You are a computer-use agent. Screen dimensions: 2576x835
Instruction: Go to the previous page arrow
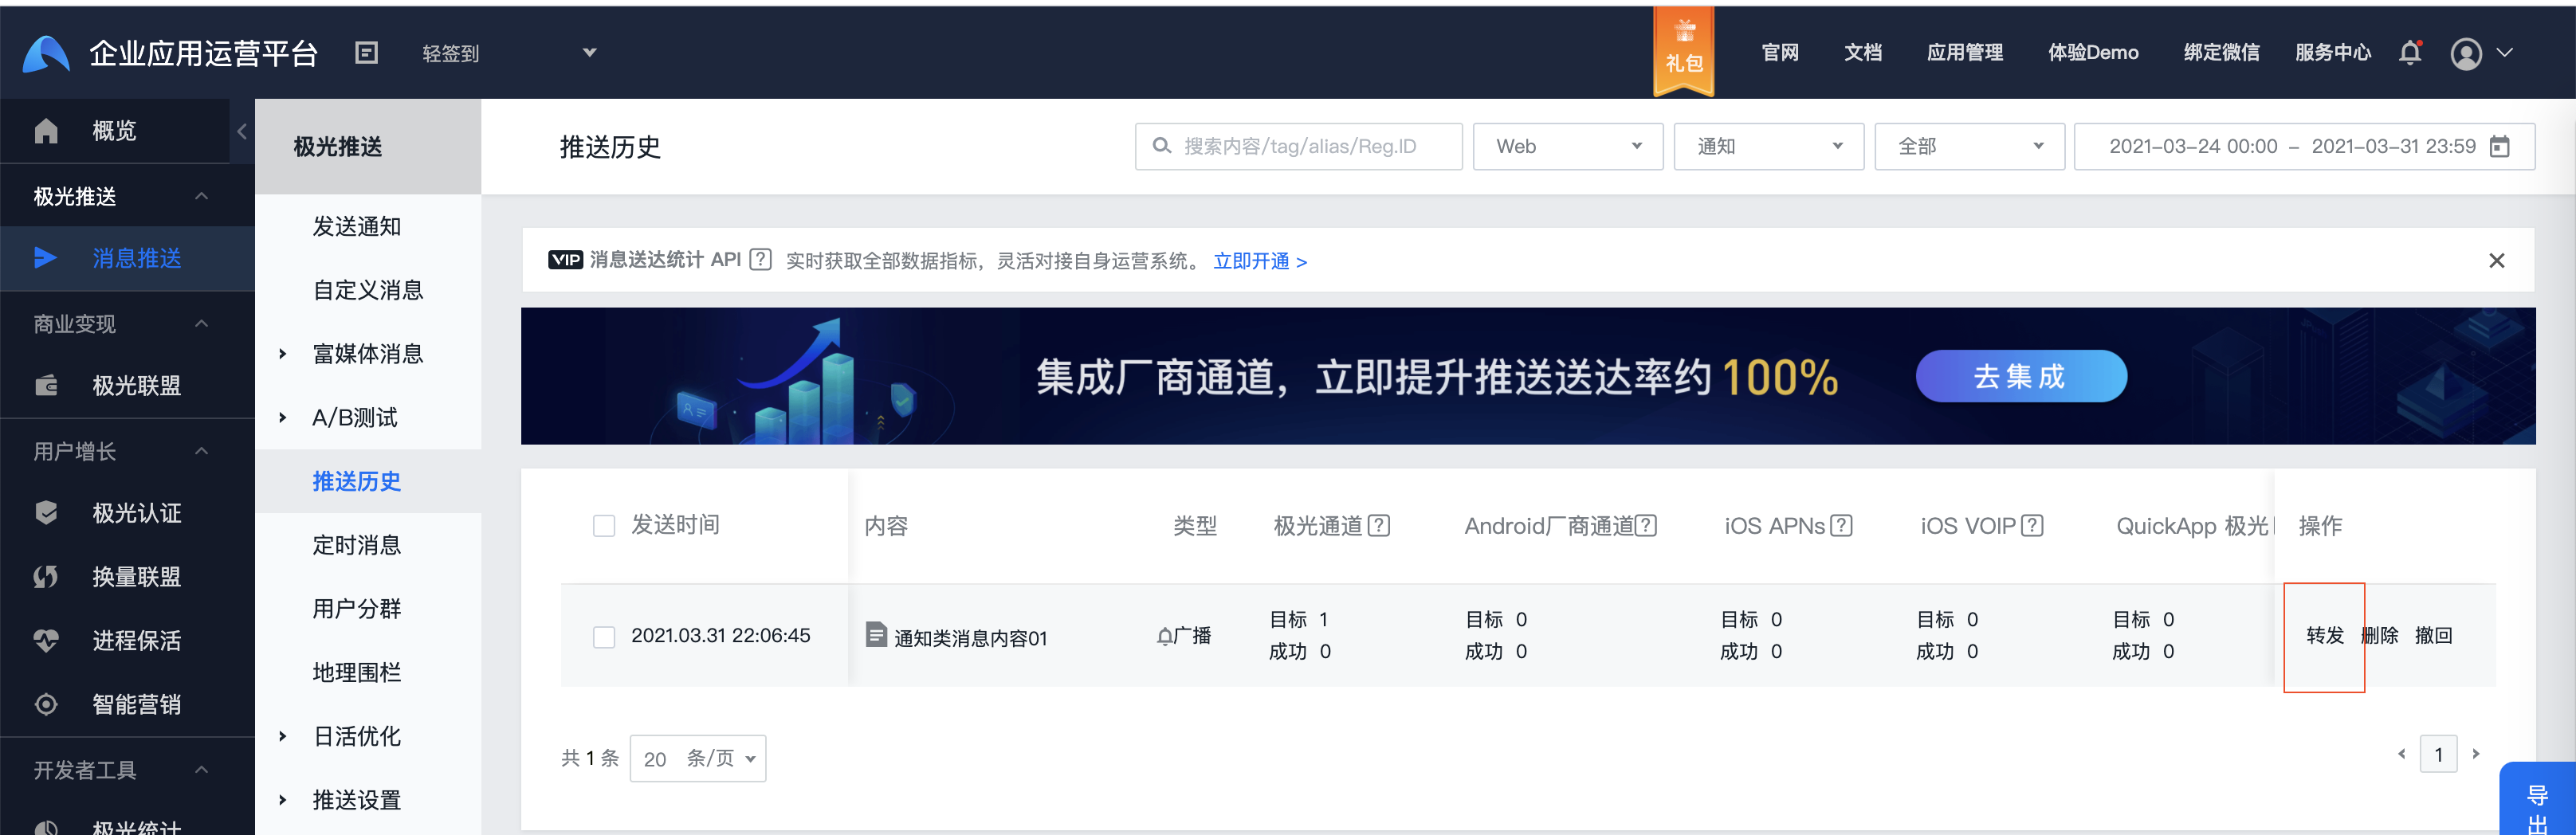point(2401,754)
